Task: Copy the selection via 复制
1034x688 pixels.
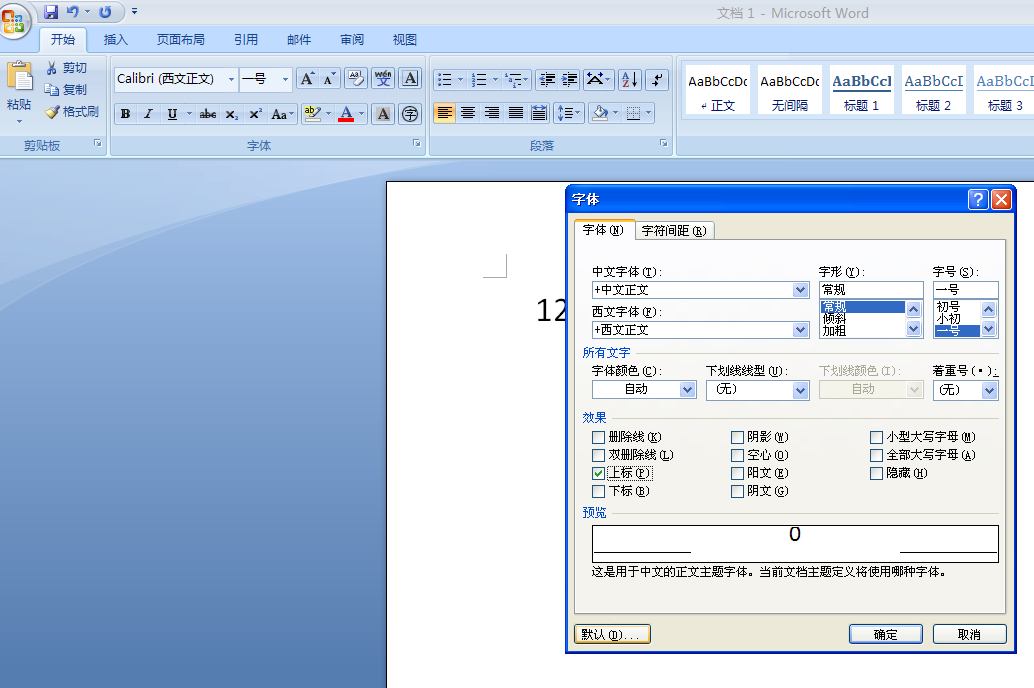Action: pos(65,90)
